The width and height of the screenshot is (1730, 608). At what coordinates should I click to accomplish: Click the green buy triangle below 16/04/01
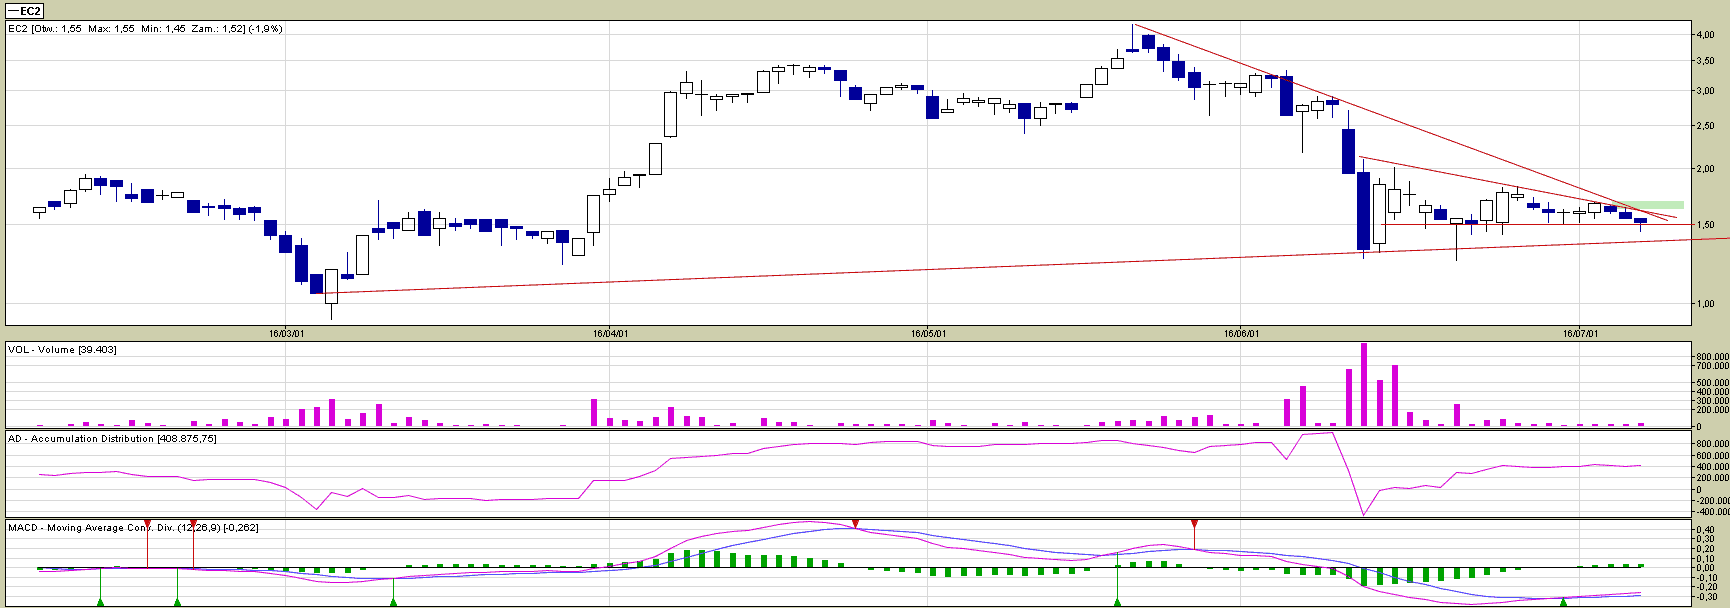393,602
